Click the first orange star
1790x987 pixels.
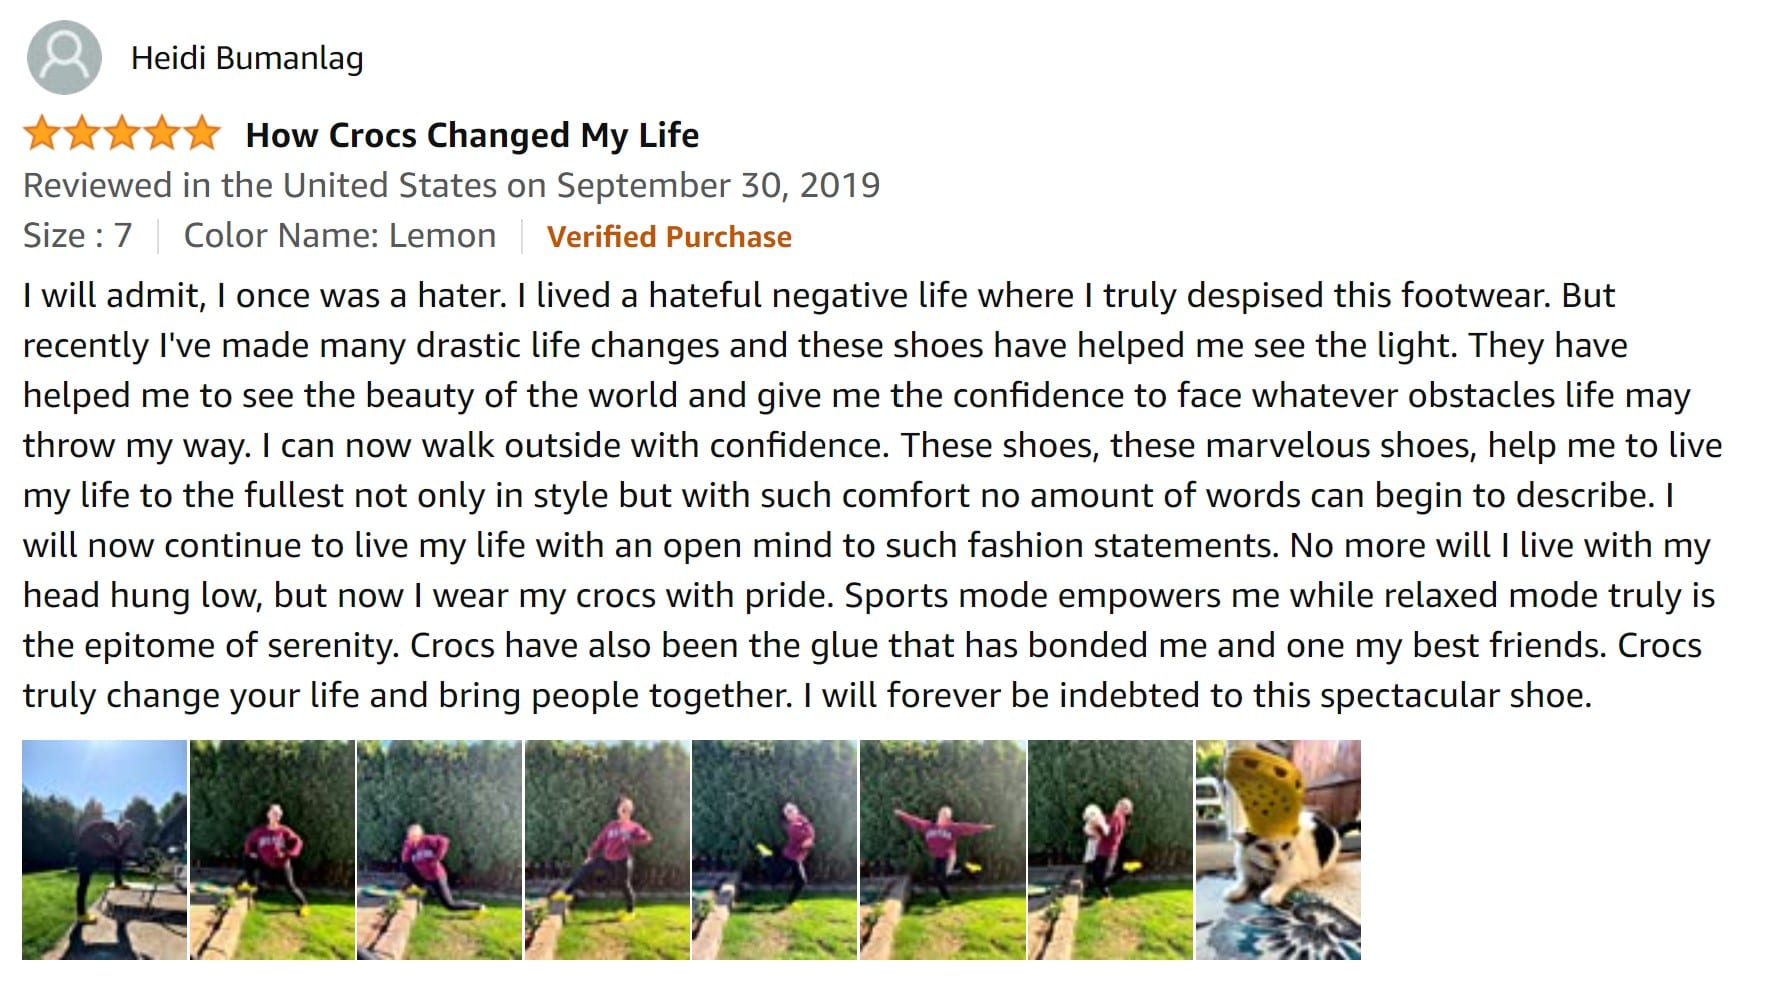coord(43,133)
